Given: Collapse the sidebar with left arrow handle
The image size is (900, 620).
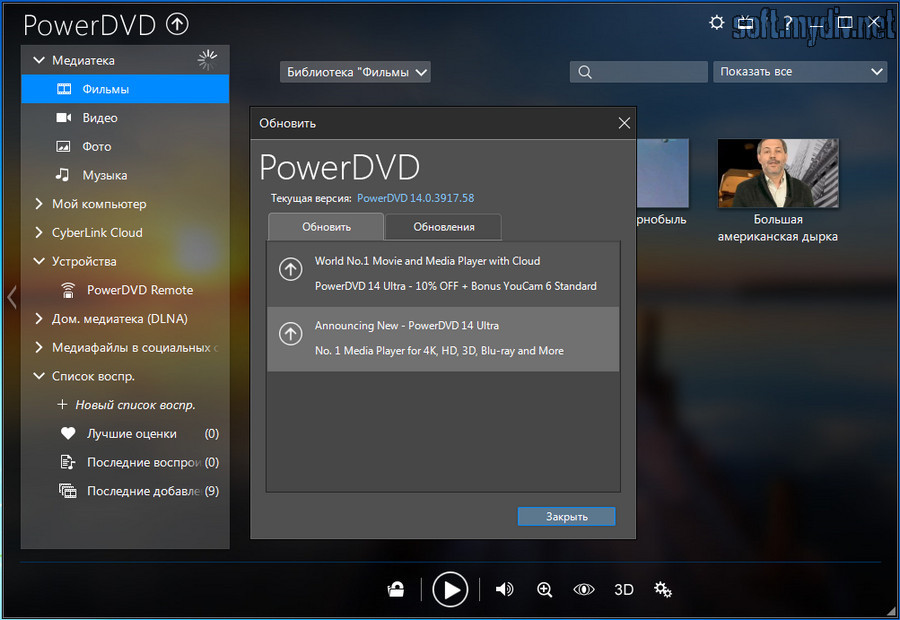Looking at the screenshot, I should pyautogui.click(x=11, y=297).
